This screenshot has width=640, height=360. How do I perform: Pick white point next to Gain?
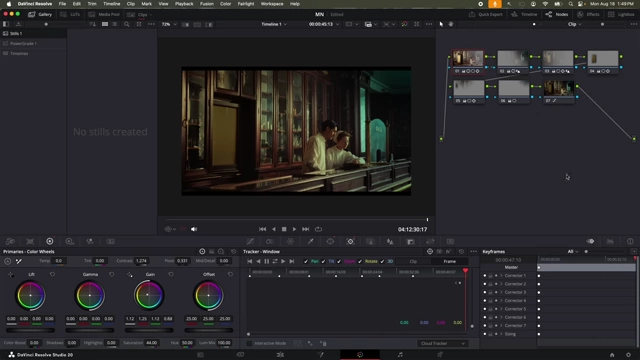[129, 274]
